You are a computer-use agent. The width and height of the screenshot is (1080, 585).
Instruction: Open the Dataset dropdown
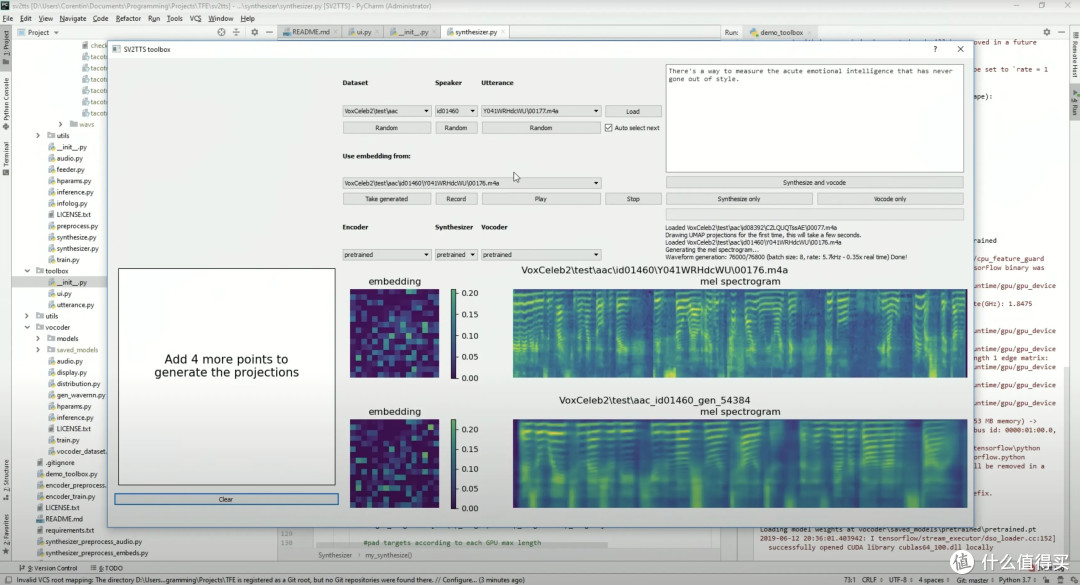386,111
